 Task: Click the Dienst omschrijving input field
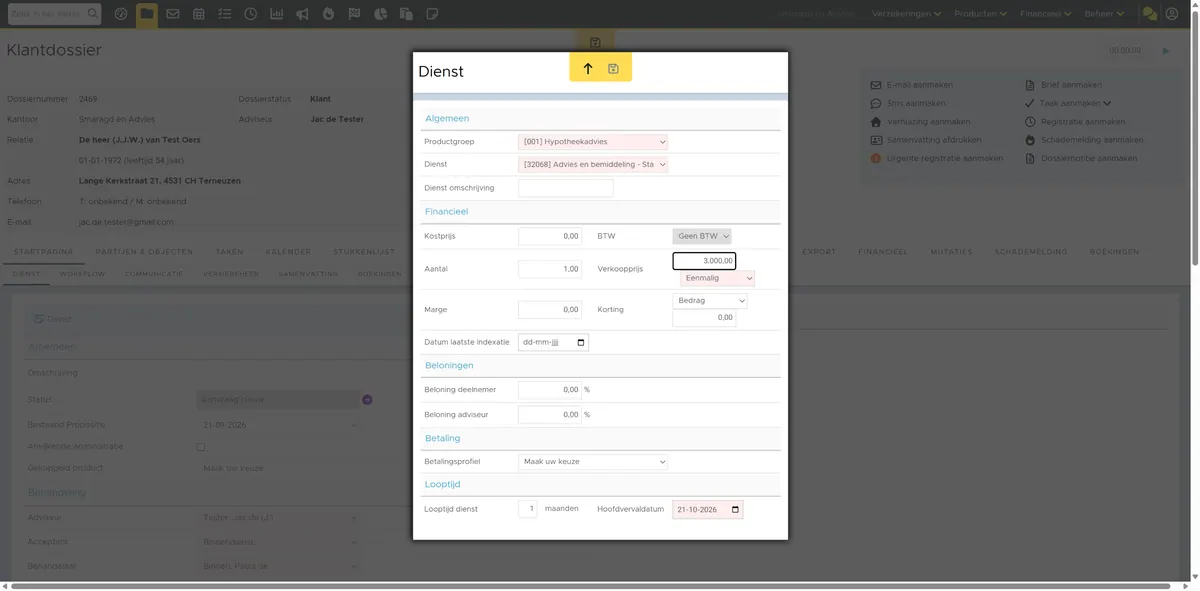566,188
